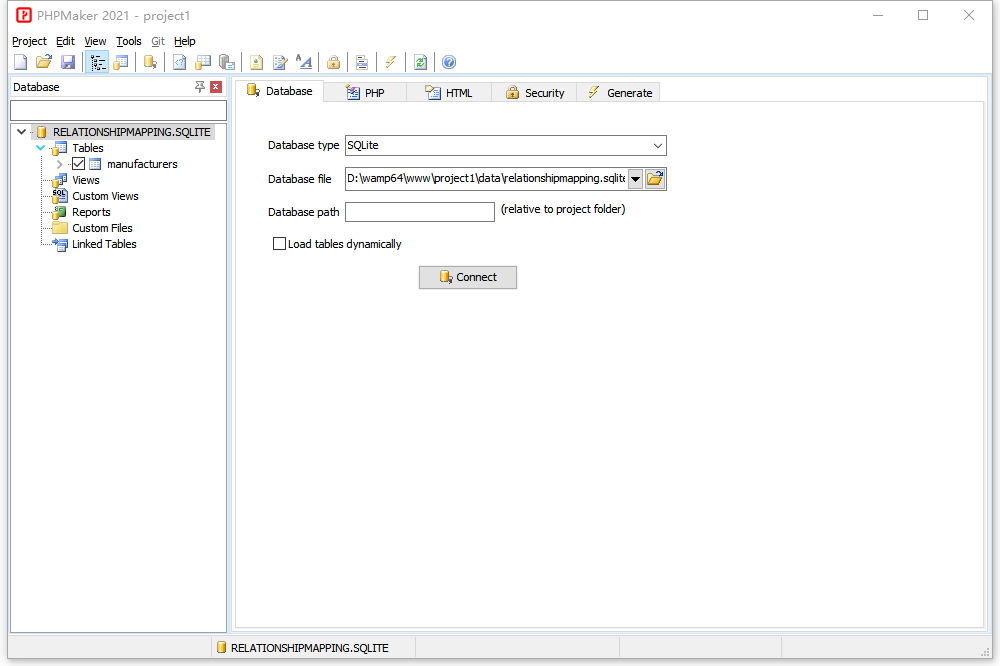Click the Tables node icon in the tree

pos(59,149)
